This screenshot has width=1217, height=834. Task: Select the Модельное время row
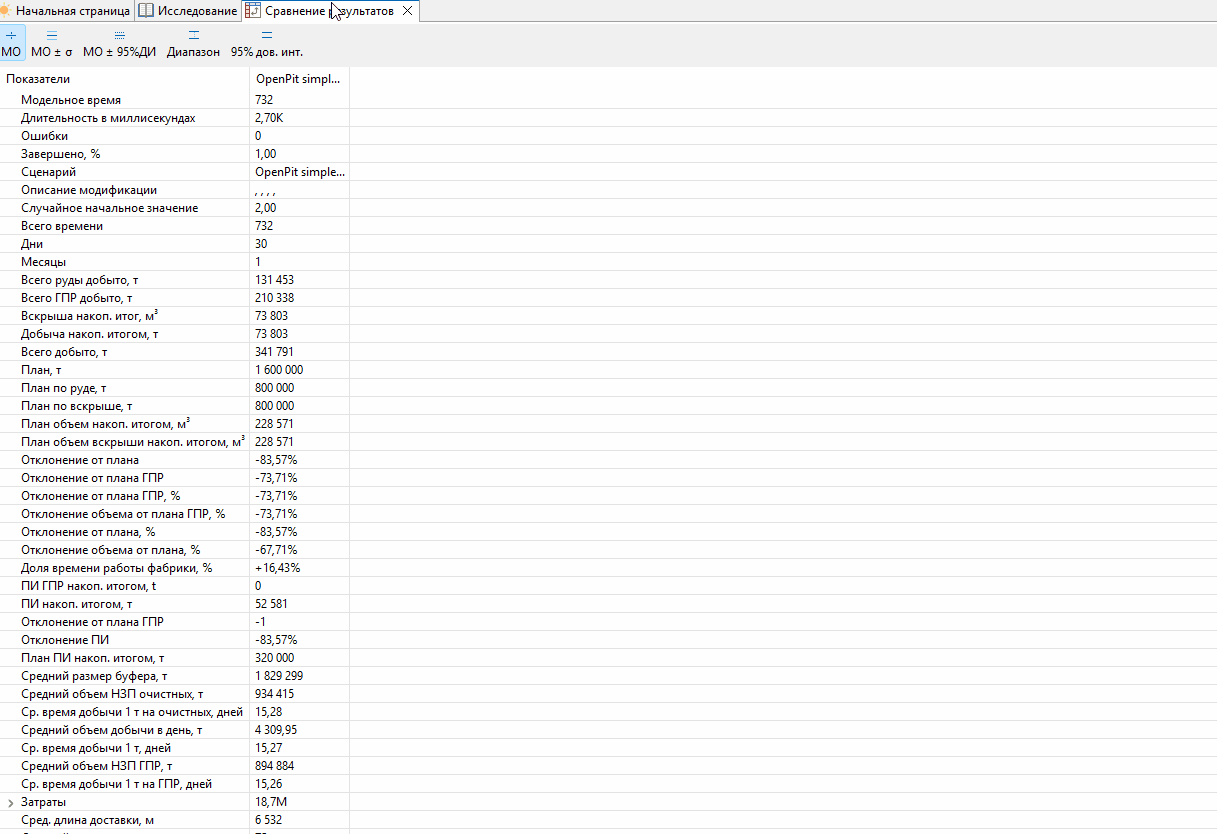175,100
